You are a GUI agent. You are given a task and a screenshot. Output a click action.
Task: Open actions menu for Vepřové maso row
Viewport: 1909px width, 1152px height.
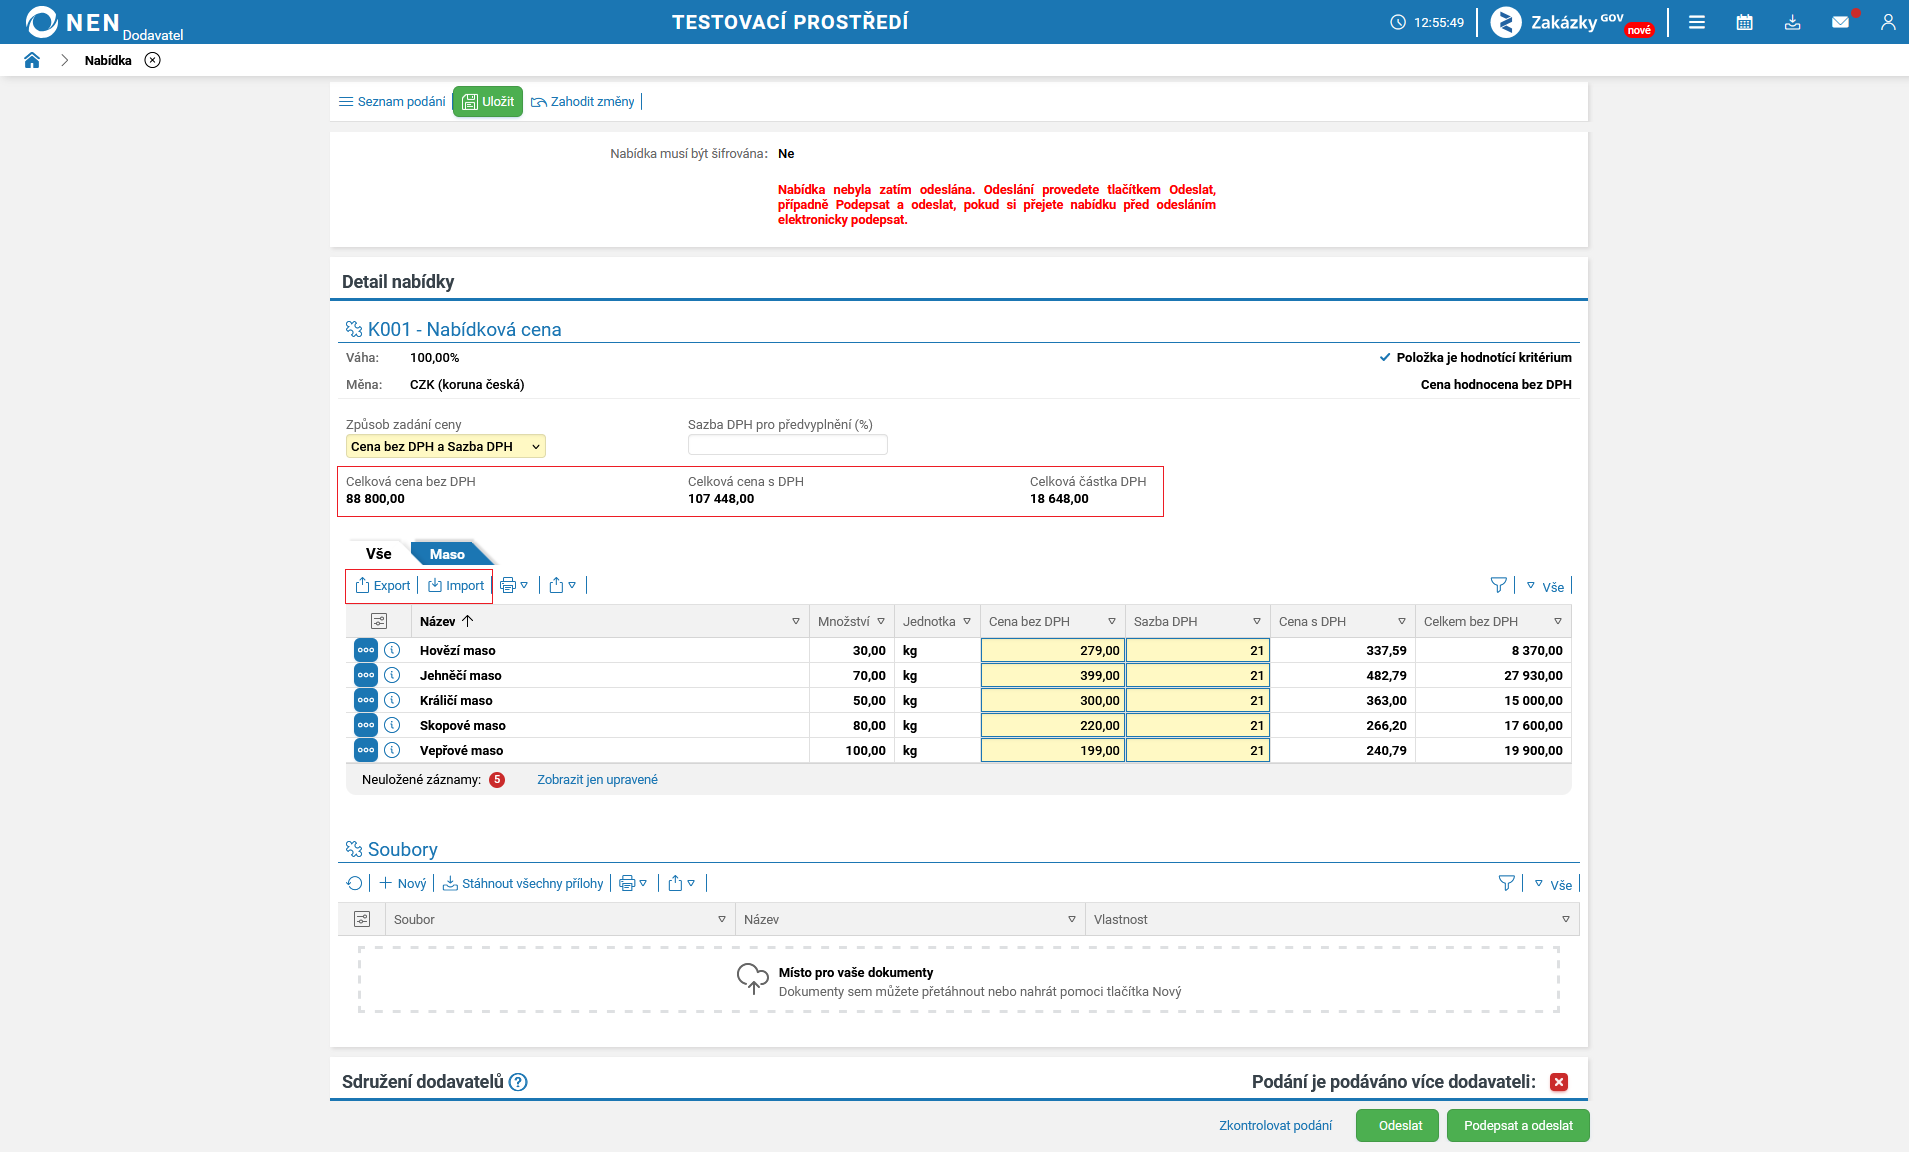366,750
